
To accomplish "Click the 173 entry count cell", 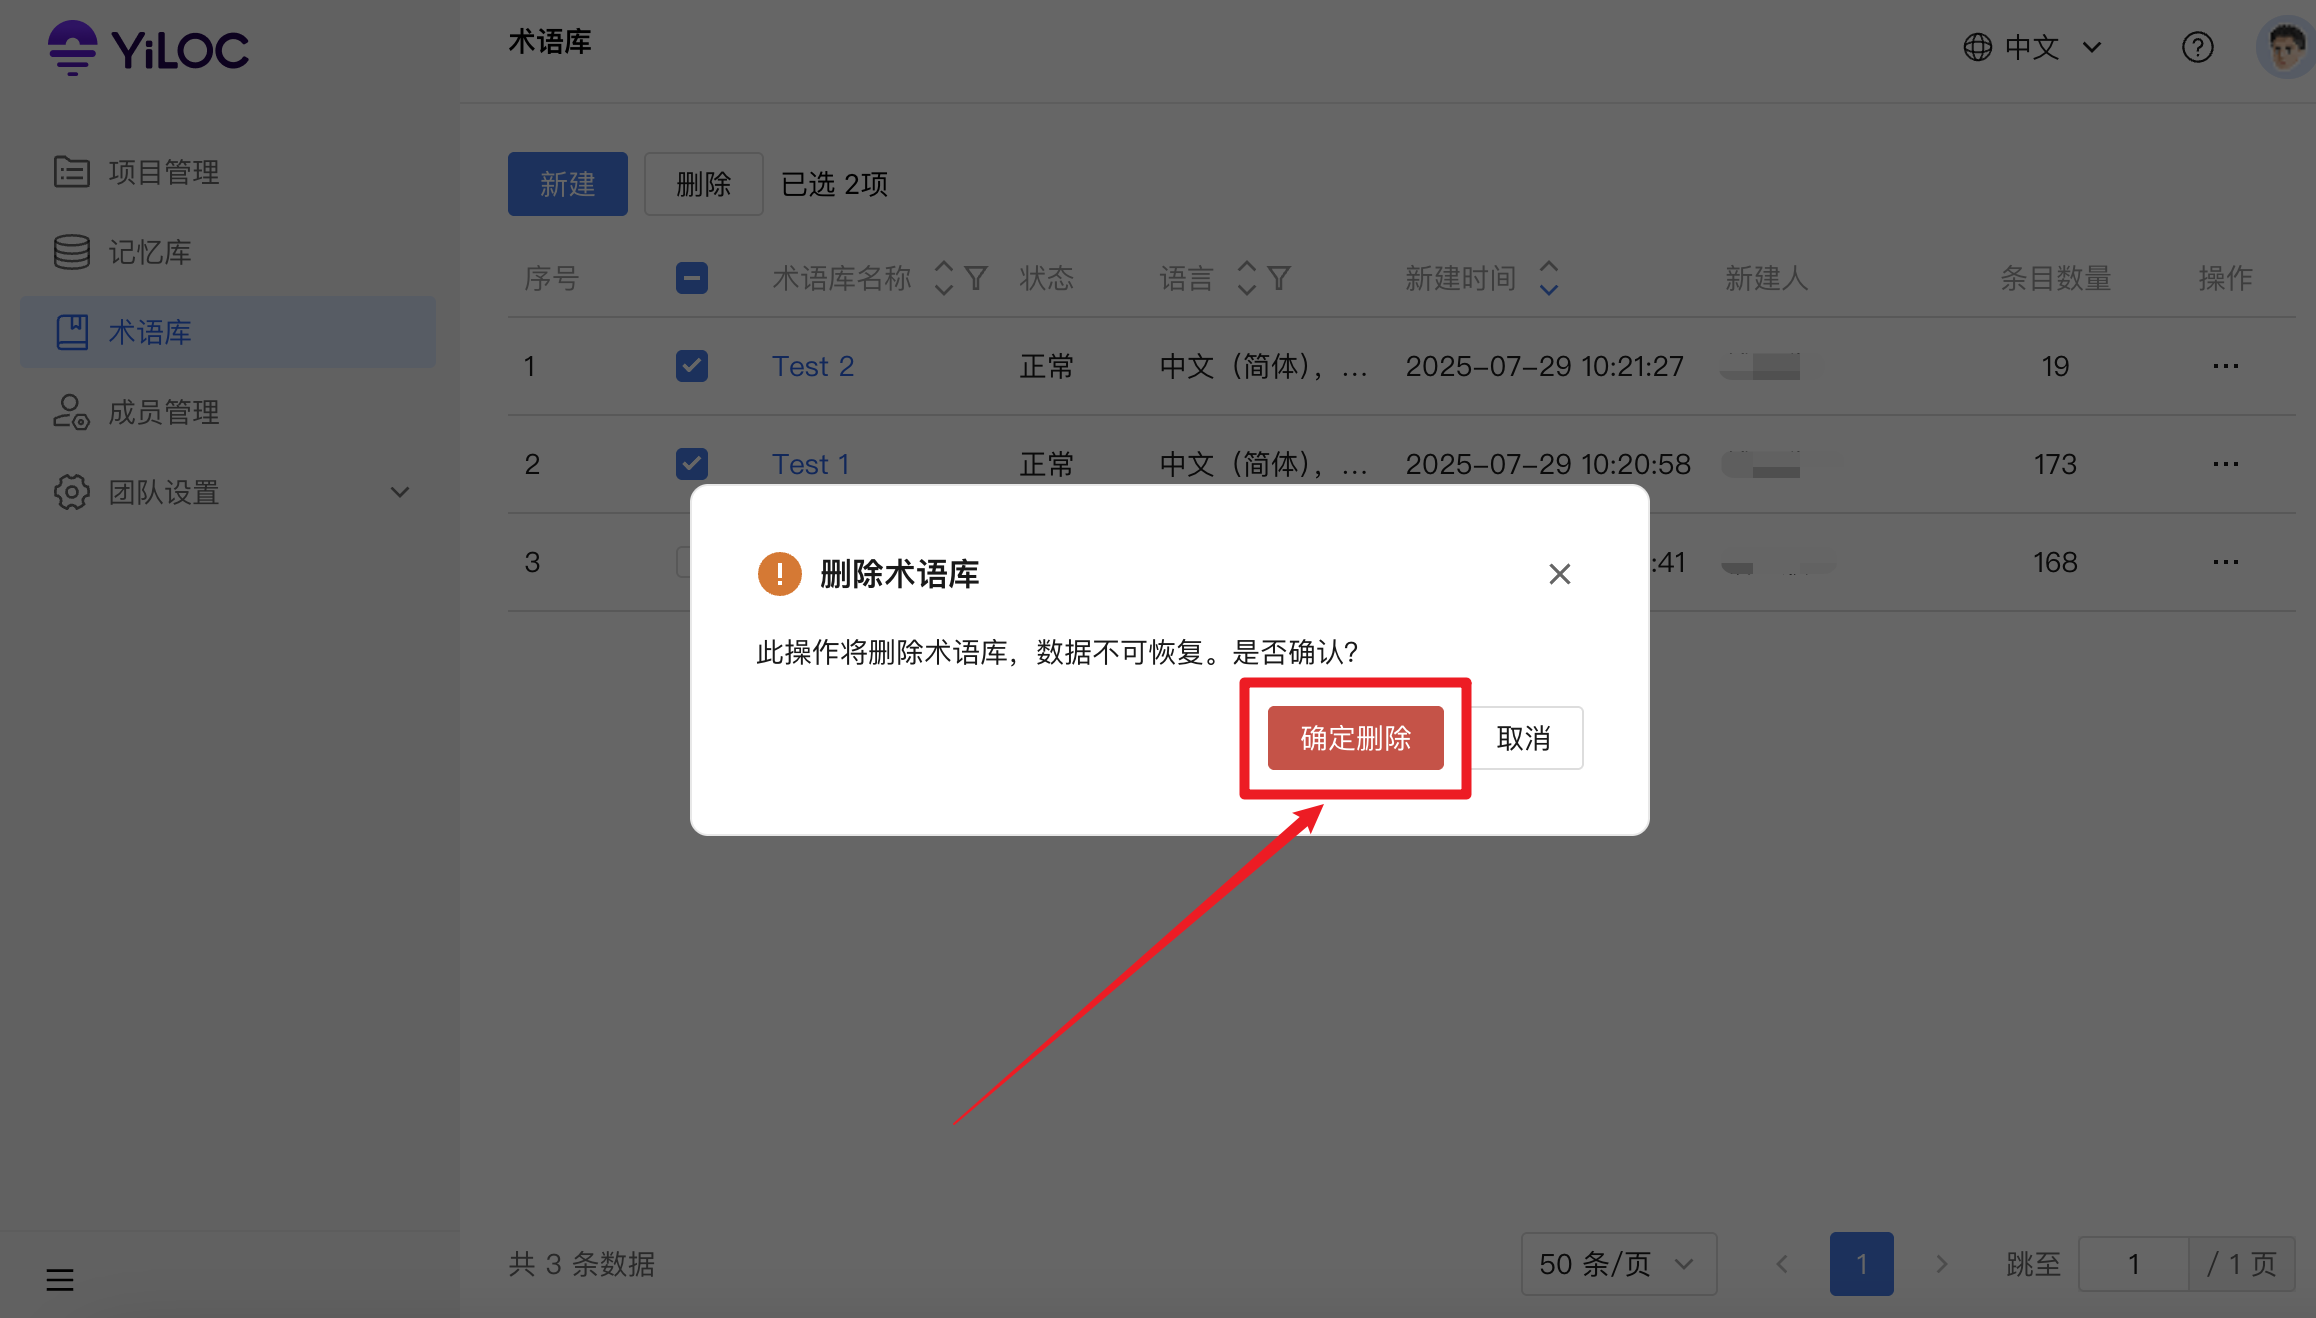I will [x=2055, y=464].
